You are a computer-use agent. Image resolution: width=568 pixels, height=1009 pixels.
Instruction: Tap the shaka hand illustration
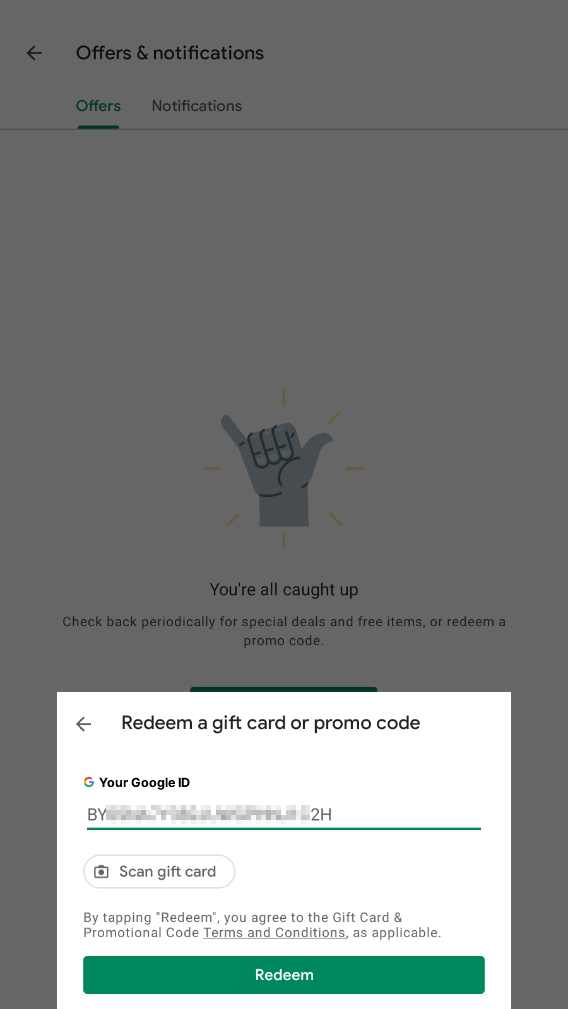point(283,468)
